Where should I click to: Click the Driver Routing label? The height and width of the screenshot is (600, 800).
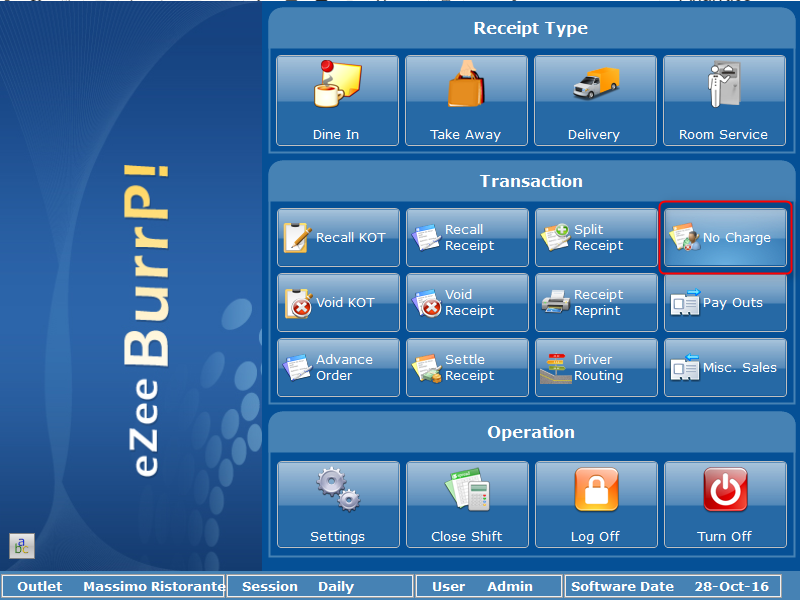[598, 367]
